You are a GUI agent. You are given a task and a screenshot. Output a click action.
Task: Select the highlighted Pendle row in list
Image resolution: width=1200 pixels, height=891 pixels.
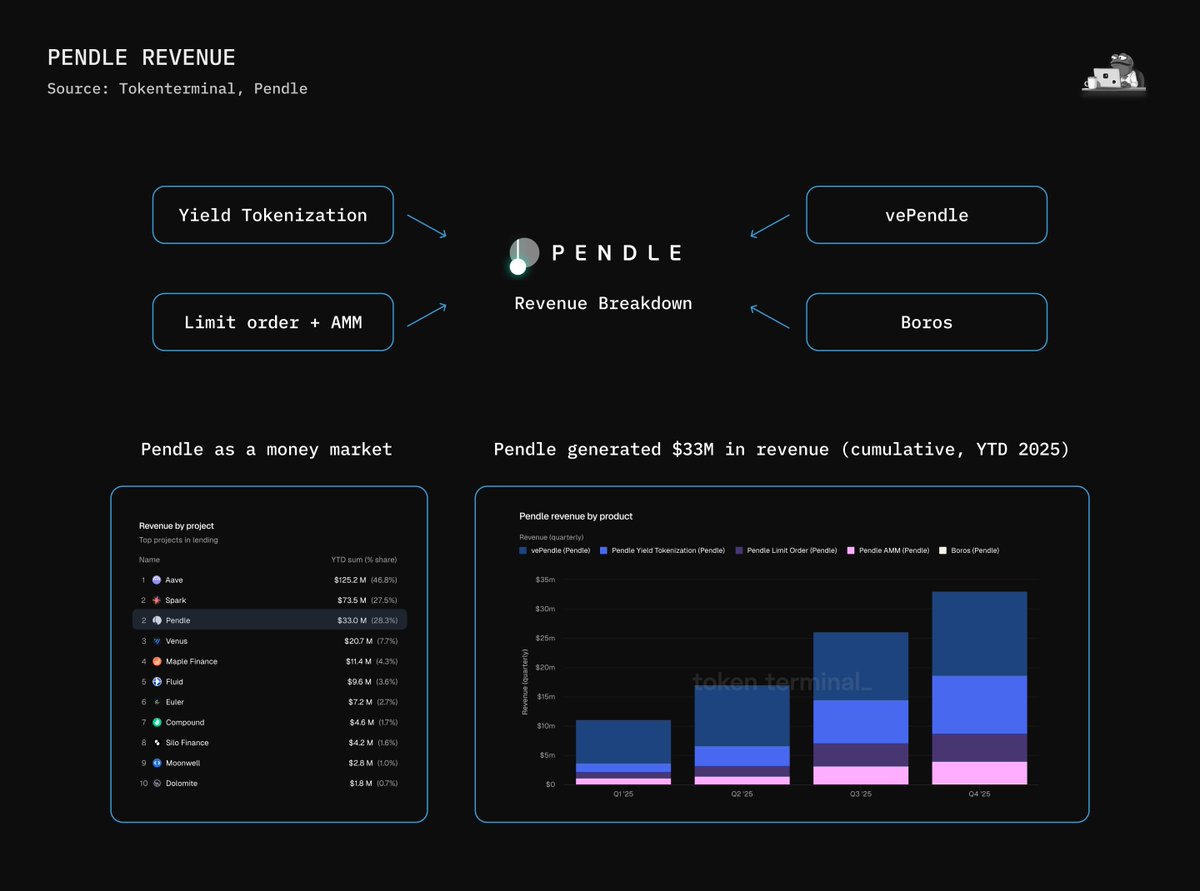click(x=269, y=620)
